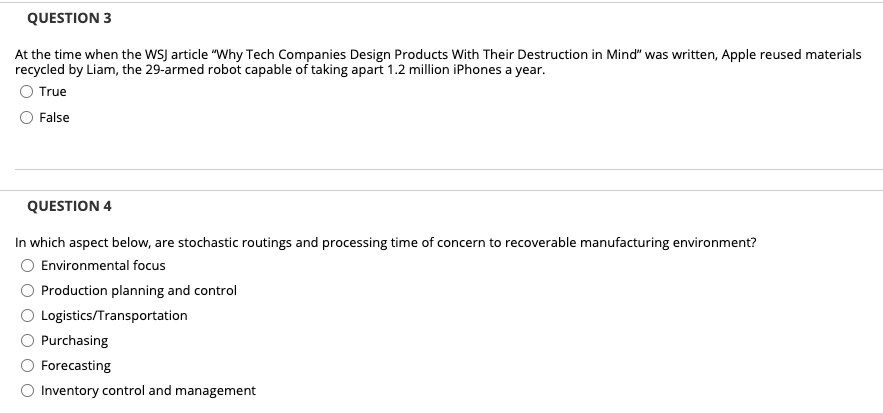Select the Inventory control and management radio button

pos(28,390)
